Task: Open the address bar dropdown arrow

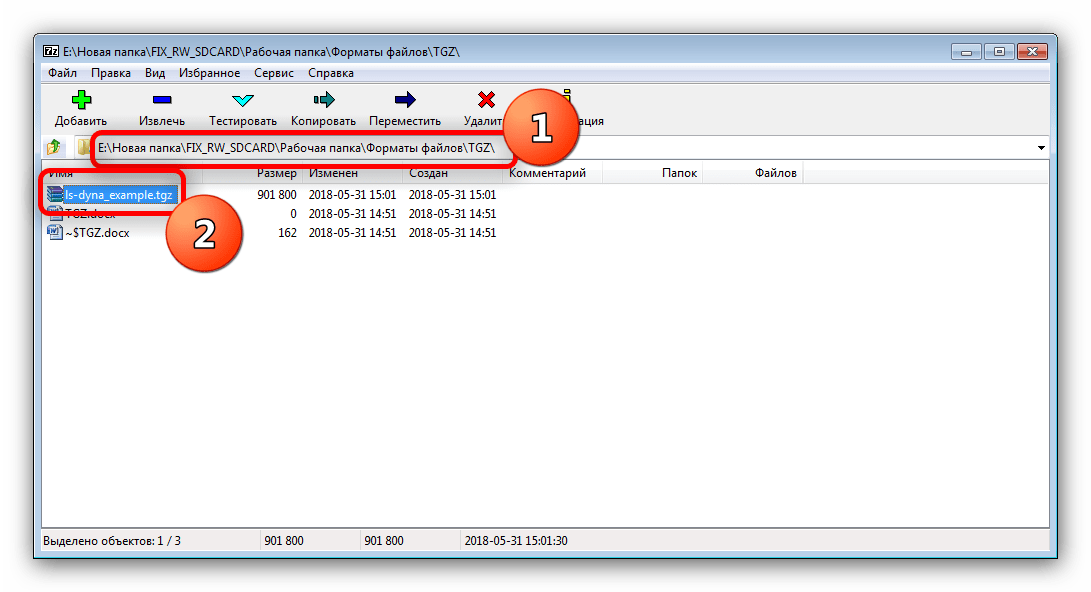Action: [1042, 148]
